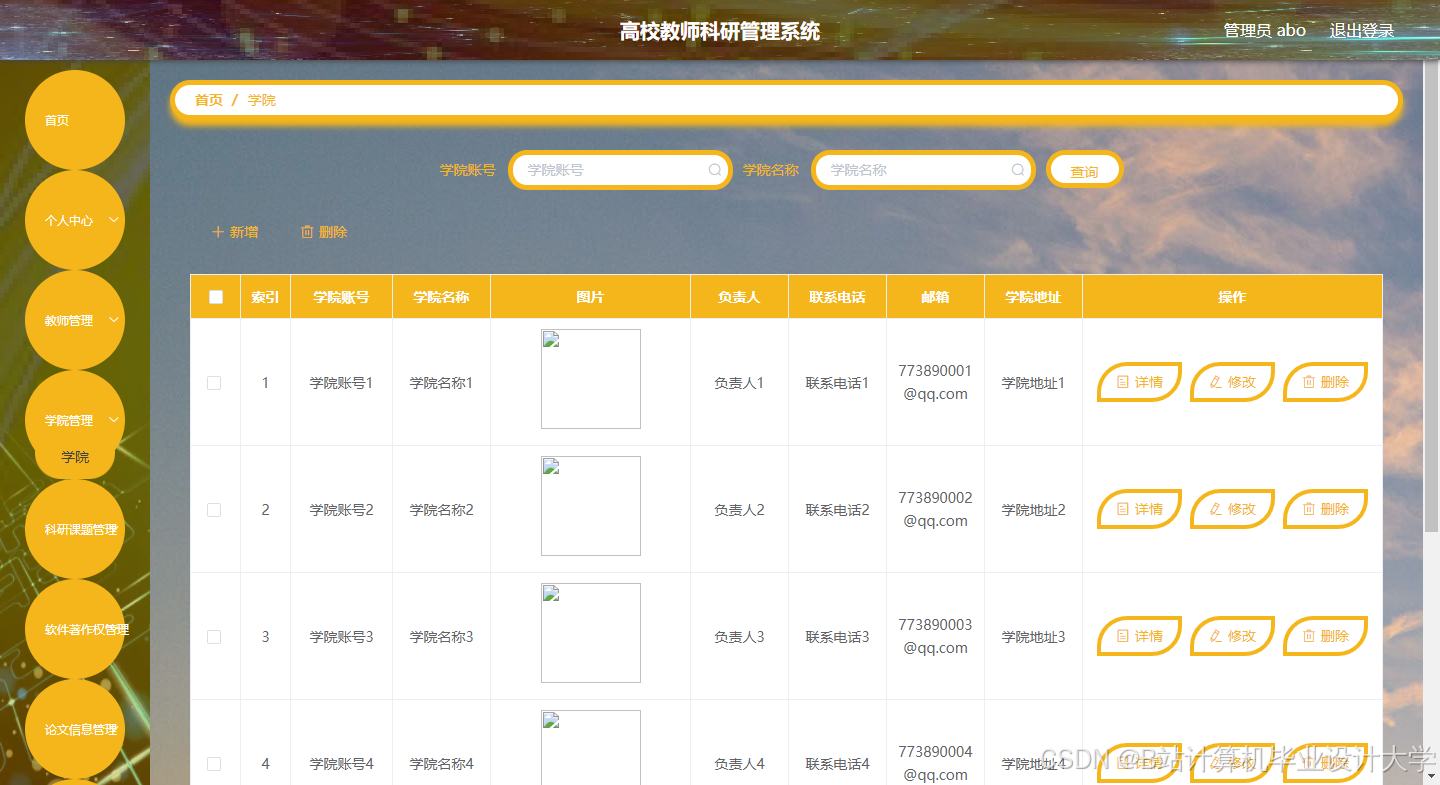Click the 学院地址 column header
This screenshot has width=1440, height=785.
point(1033,297)
